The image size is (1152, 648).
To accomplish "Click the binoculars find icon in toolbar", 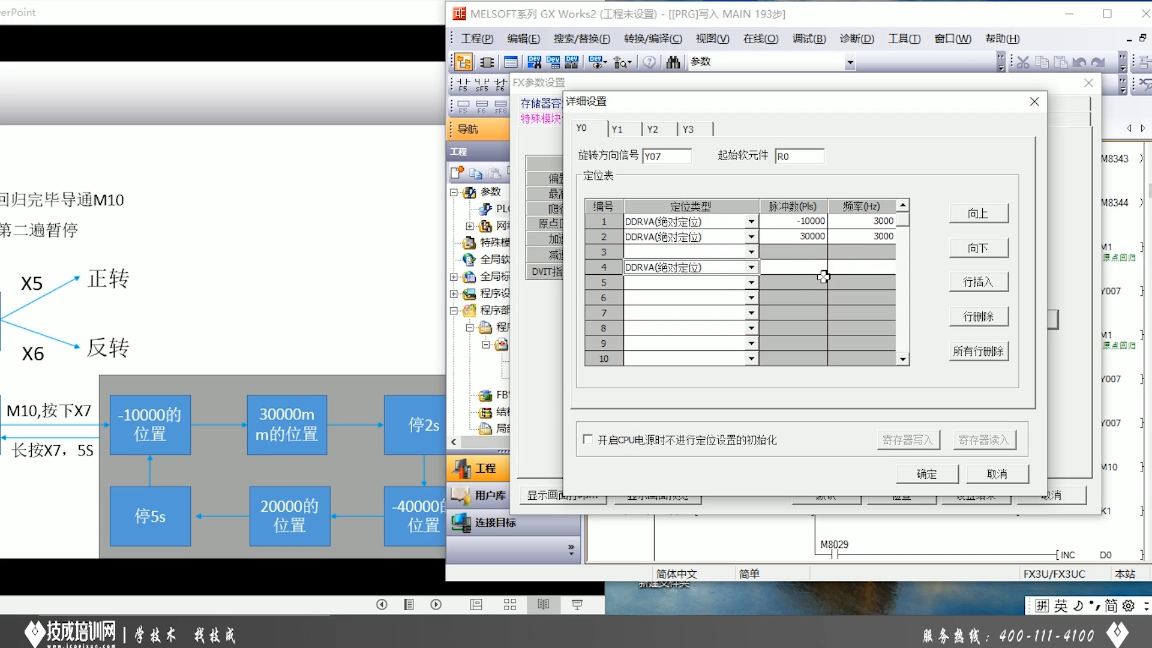I will [673, 62].
